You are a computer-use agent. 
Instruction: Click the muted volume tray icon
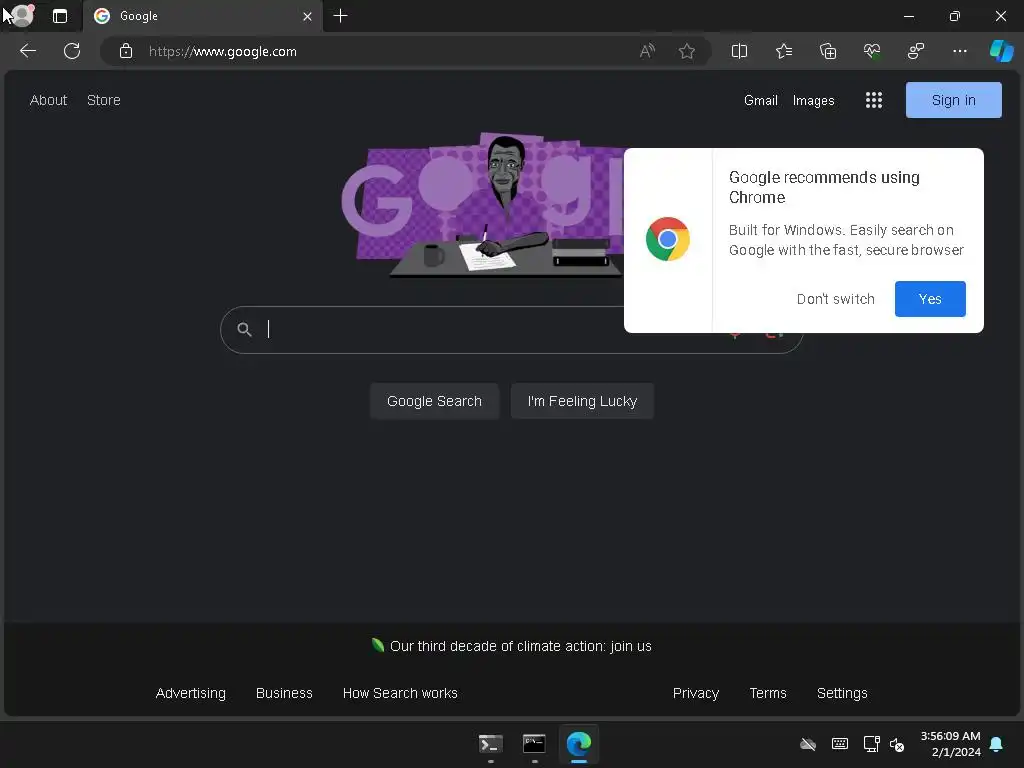897,744
